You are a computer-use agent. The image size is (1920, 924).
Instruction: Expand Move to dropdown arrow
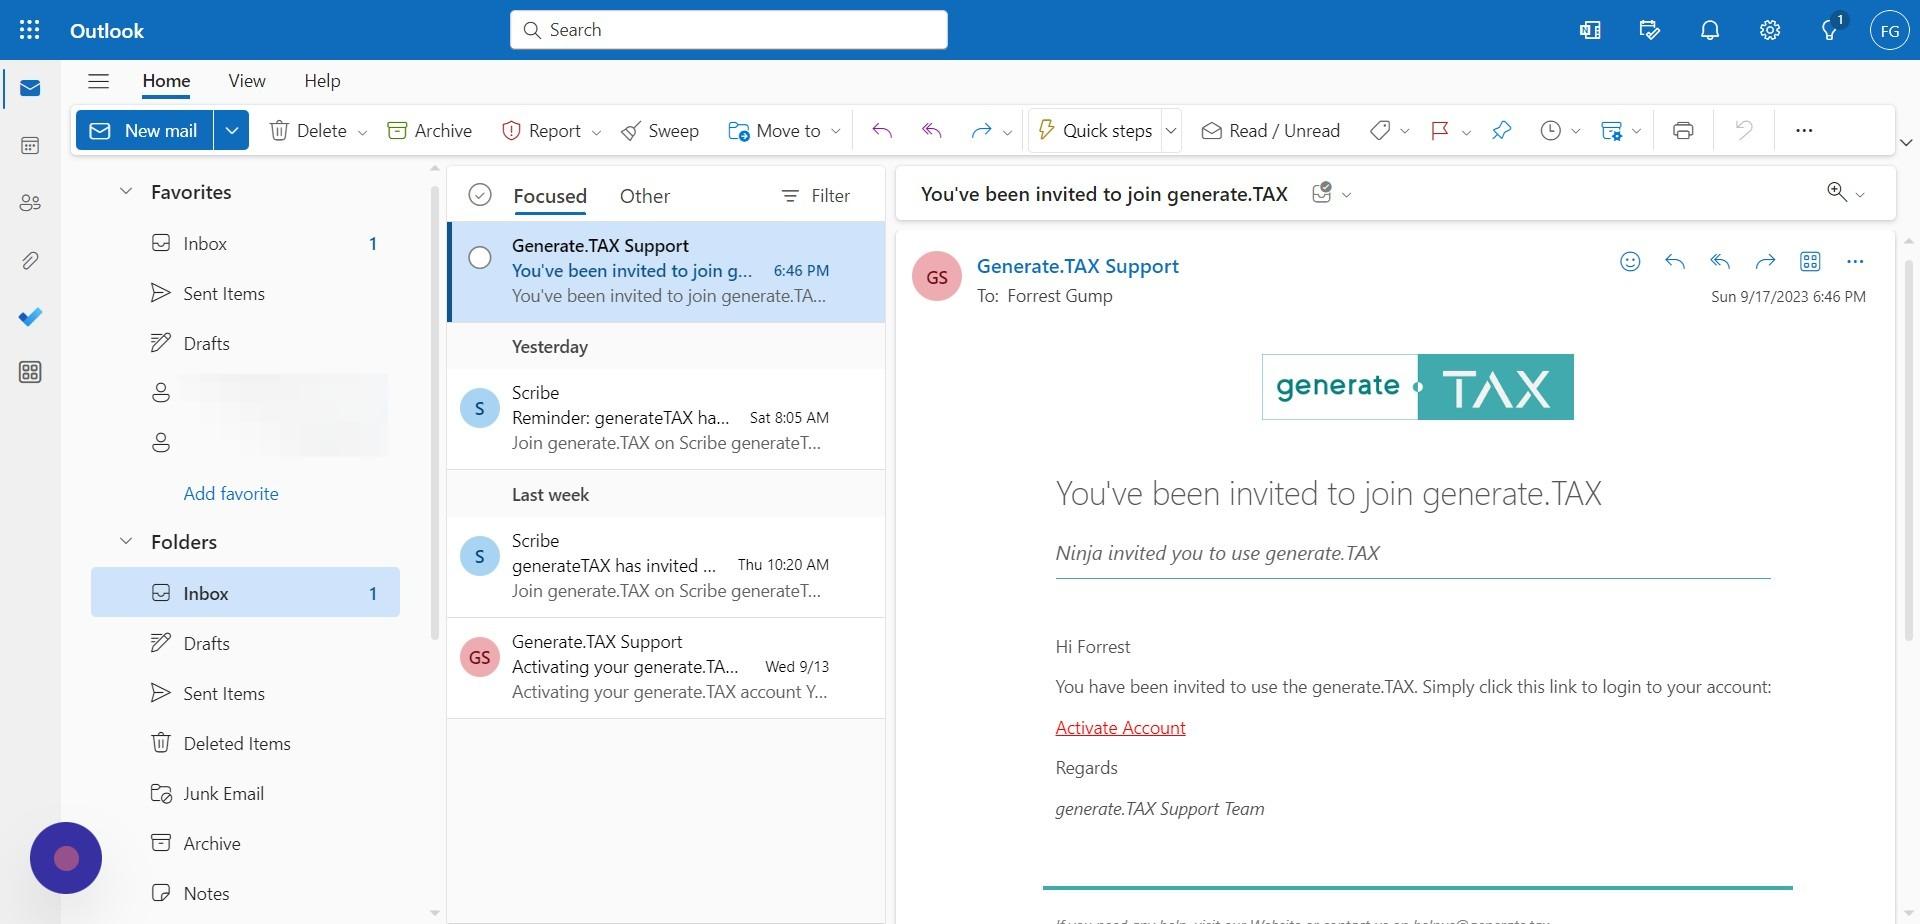(x=836, y=132)
